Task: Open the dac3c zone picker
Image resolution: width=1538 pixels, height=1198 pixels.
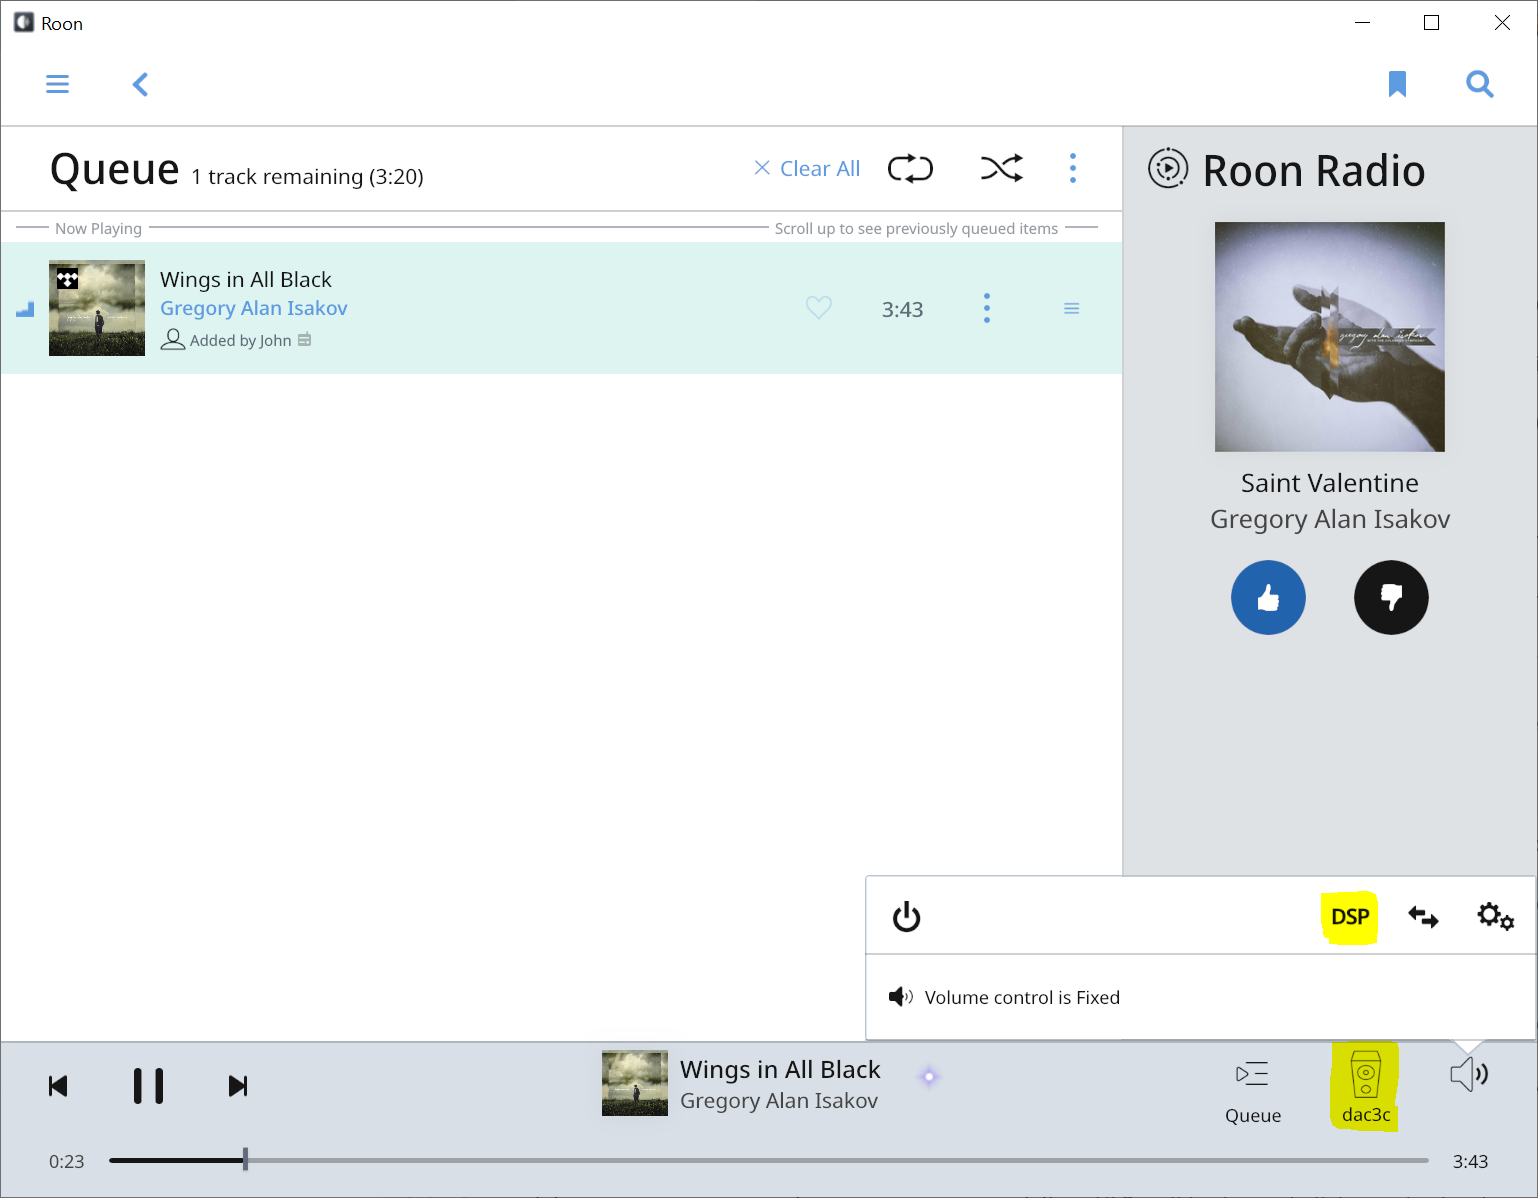Action: point(1366,1088)
